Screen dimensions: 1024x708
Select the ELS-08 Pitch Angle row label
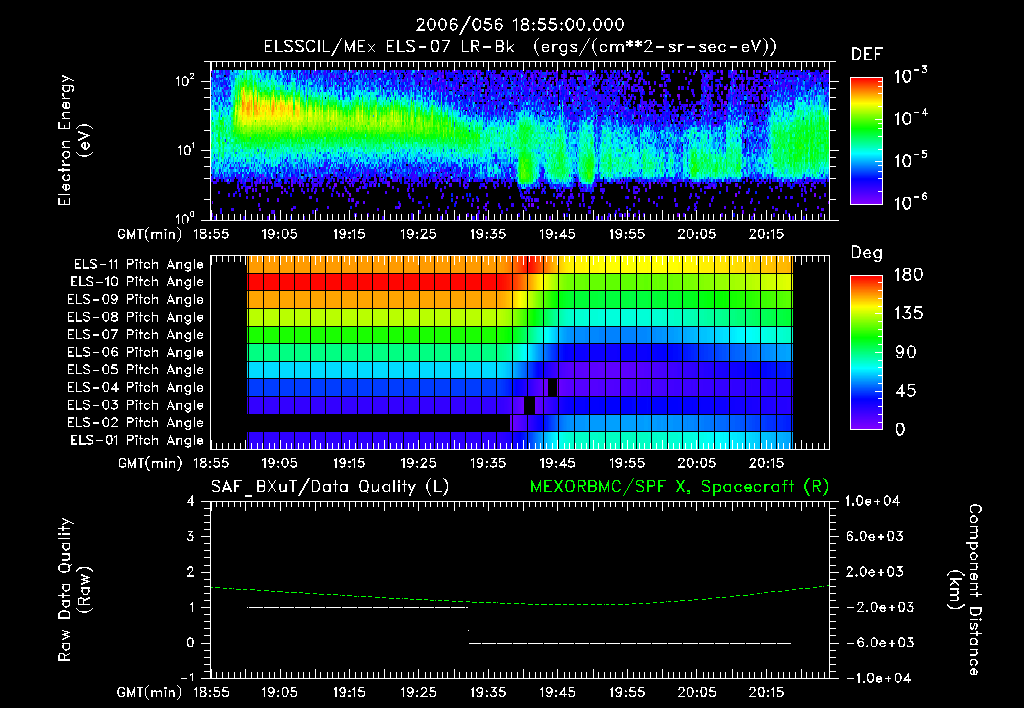click(x=136, y=317)
